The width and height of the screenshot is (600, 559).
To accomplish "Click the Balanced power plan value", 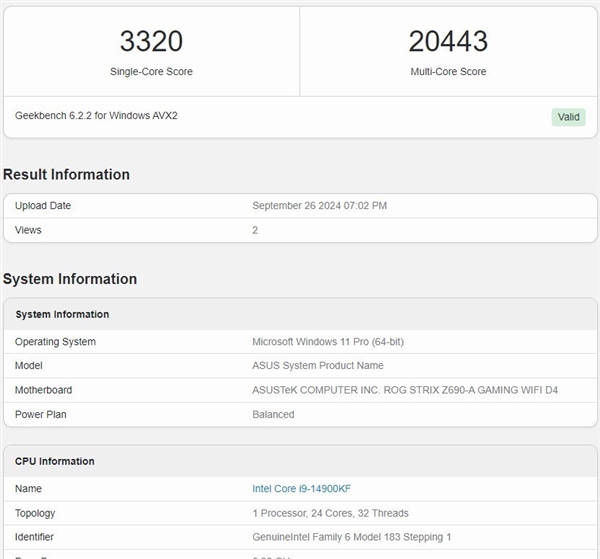I will tap(273, 414).
